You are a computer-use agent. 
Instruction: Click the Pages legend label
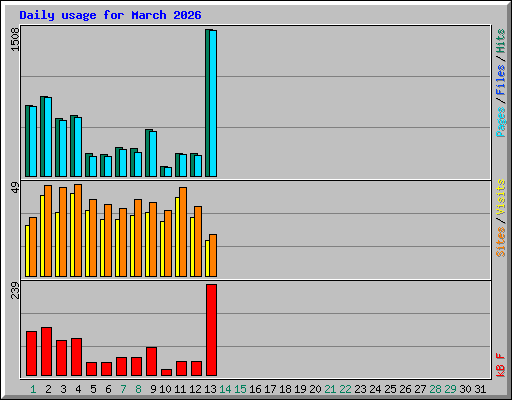[x=500, y=122]
